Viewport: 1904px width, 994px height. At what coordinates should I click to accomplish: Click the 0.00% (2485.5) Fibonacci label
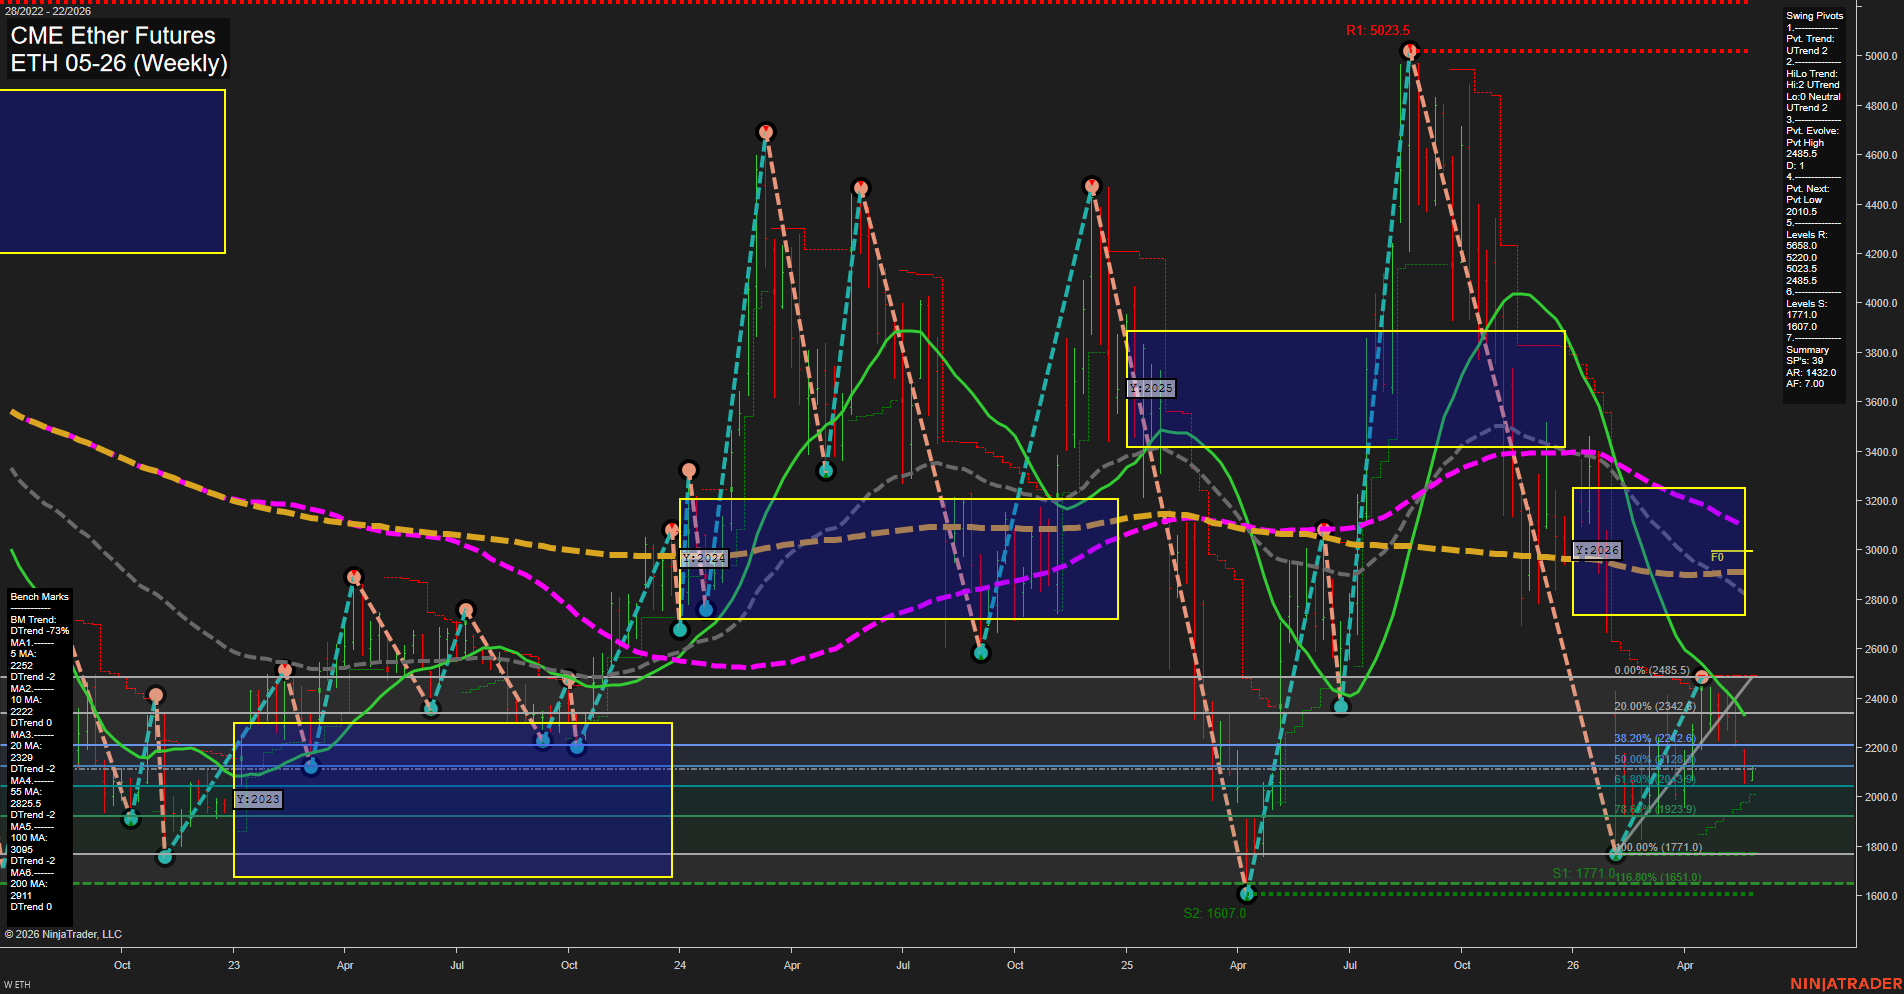pos(1652,670)
